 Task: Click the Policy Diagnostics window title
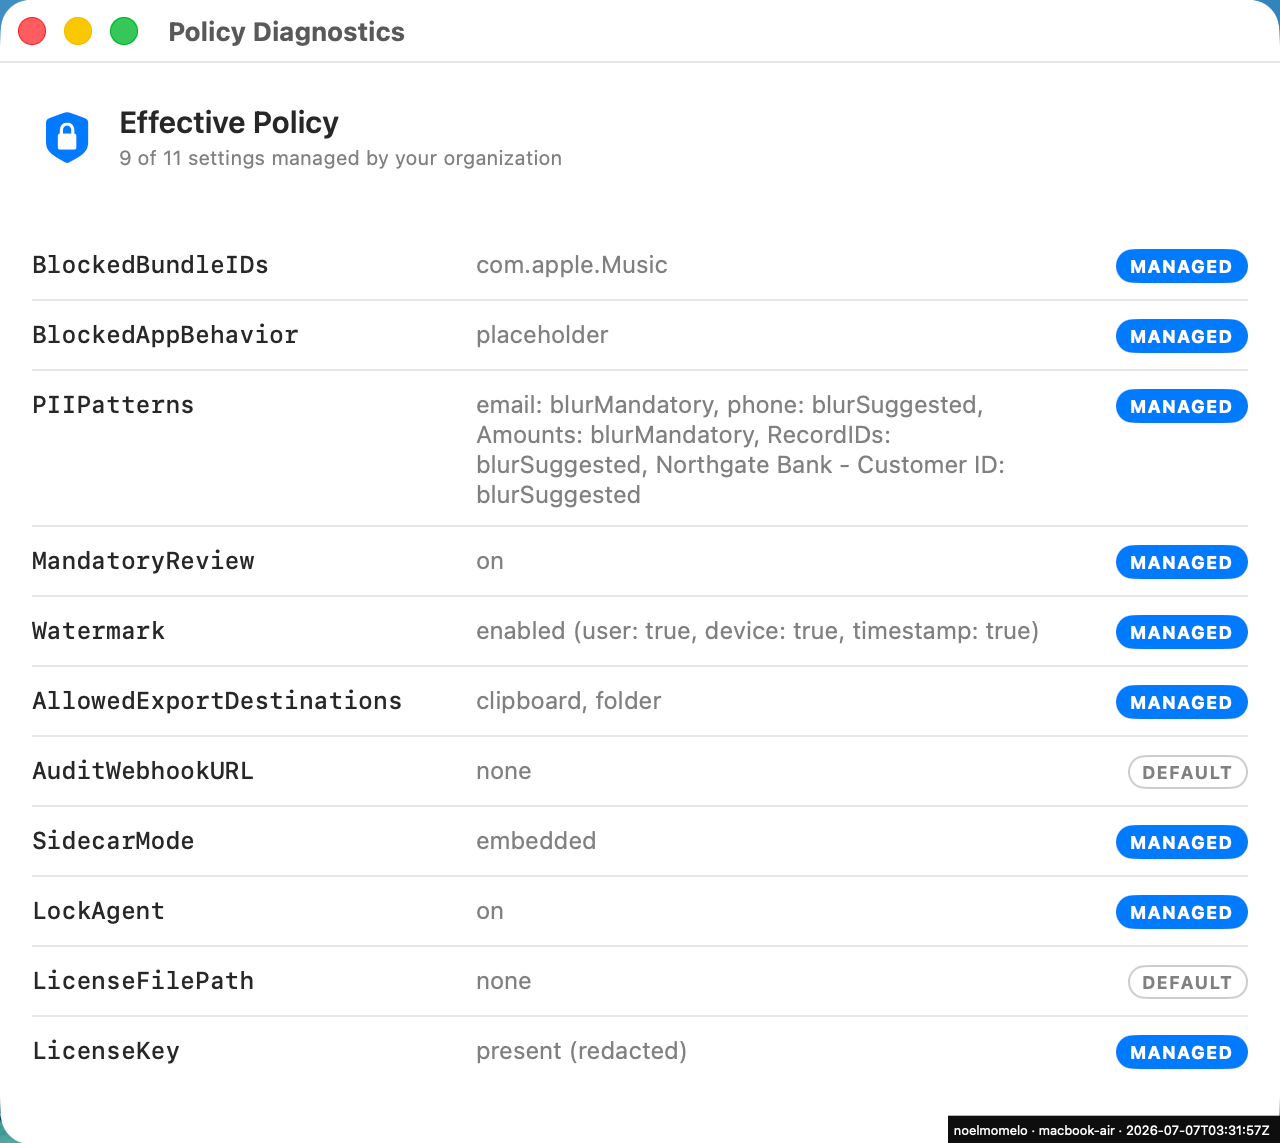pyautogui.click(x=286, y=32)
